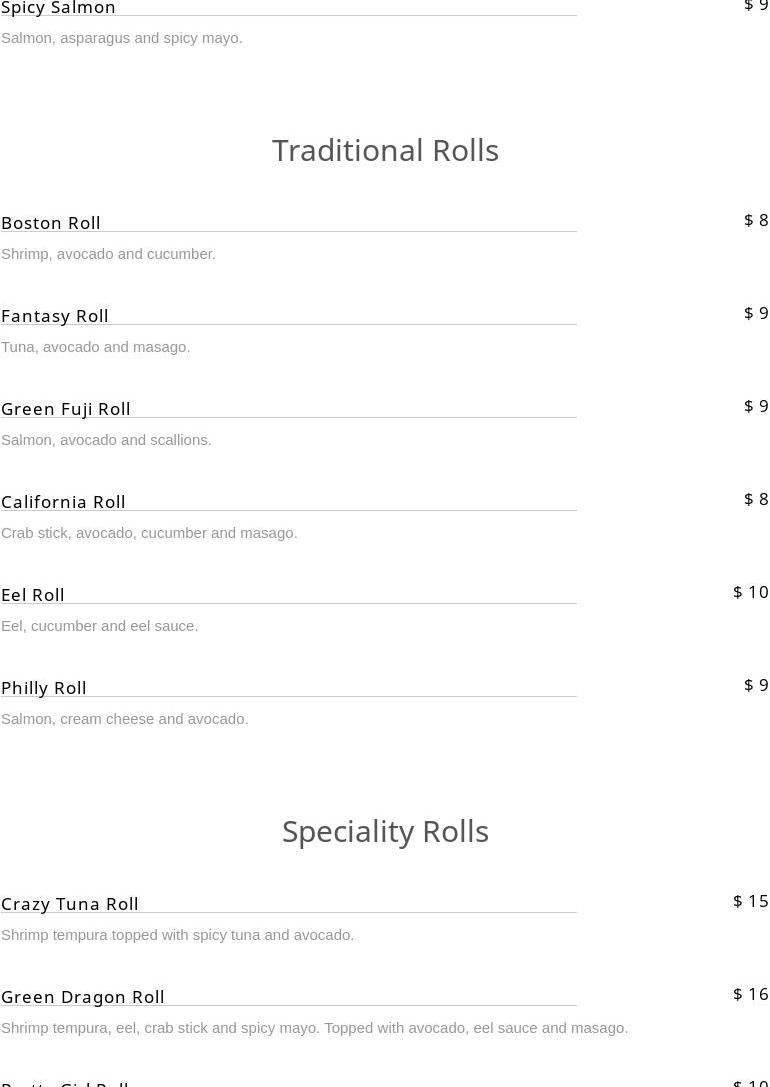This screenshot has height=1087, width=770.
Task: Click the $16 Green Dragon Roll price
Action: point(751,994)
